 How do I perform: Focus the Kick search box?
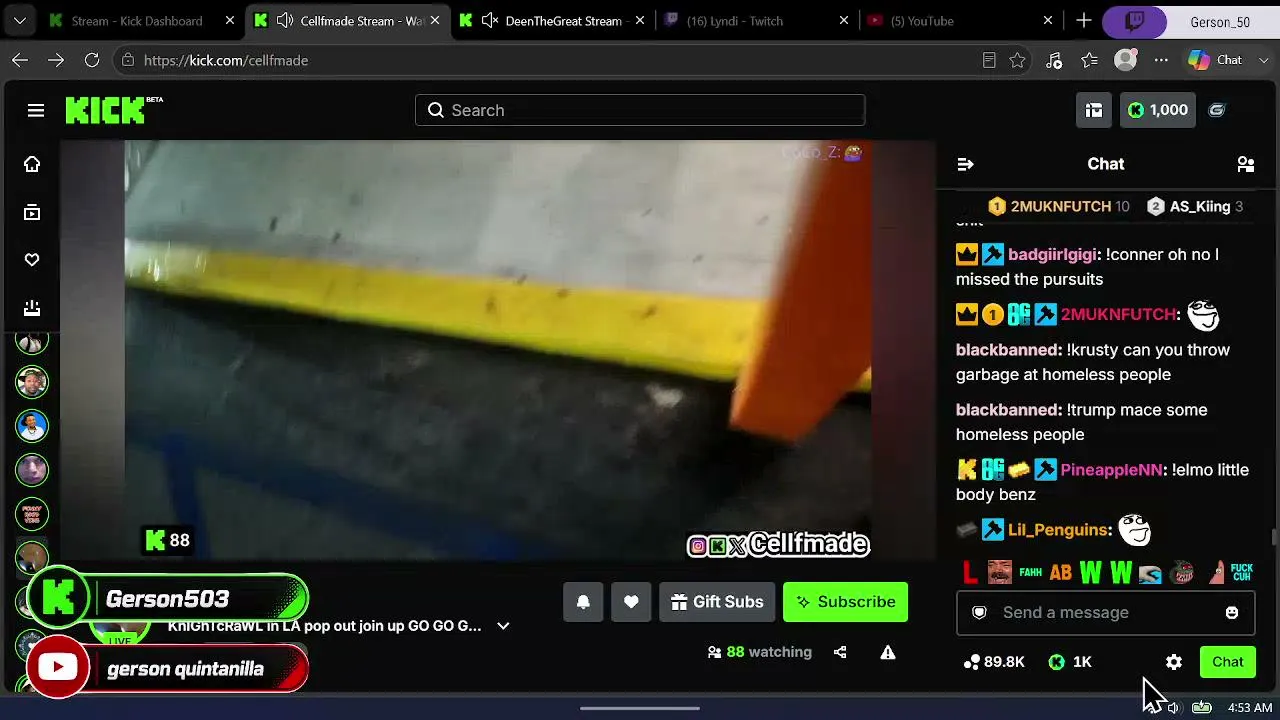[640, 110]
